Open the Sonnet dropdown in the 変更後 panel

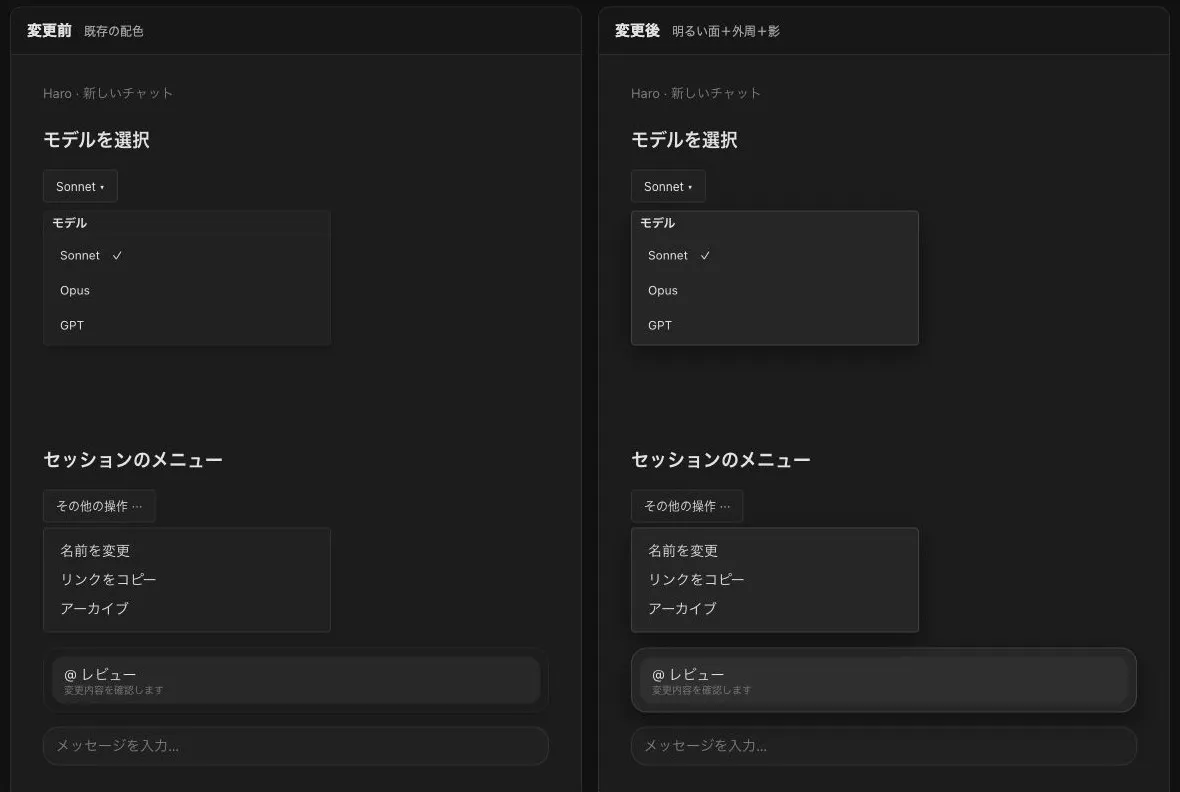point(668,187)
